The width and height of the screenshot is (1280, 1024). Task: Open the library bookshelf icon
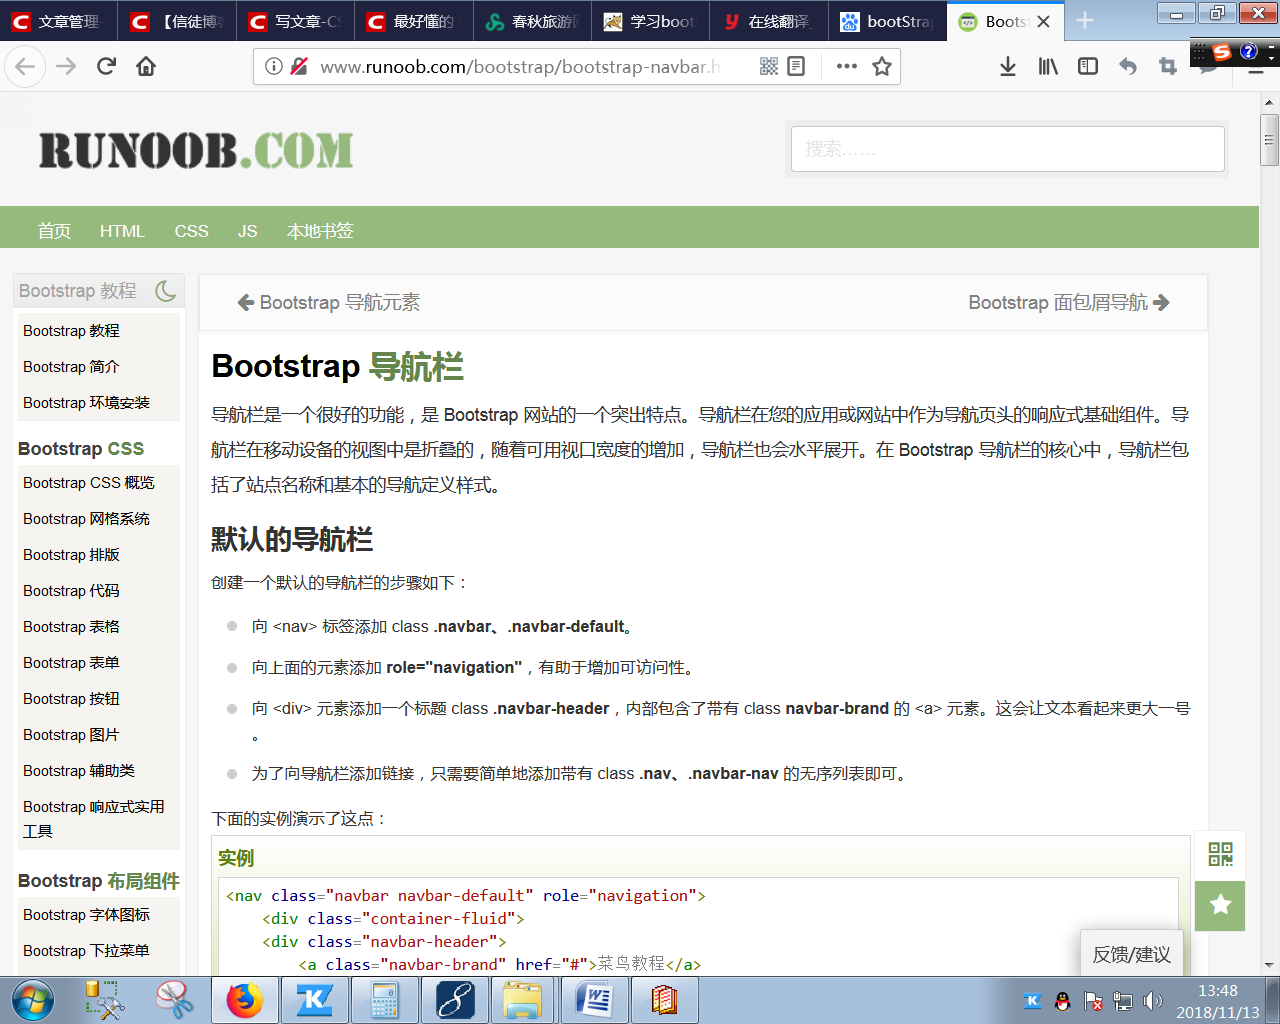1048,66
